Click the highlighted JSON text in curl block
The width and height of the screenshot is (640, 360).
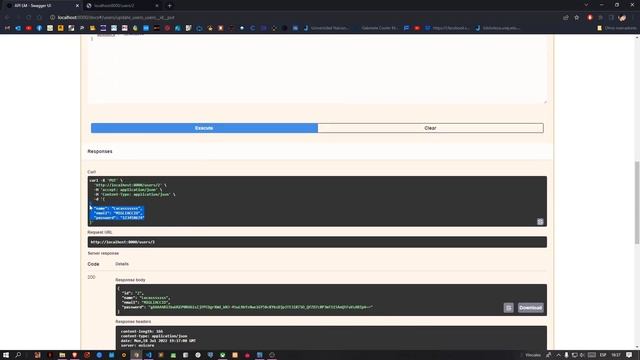coord(118,213)
